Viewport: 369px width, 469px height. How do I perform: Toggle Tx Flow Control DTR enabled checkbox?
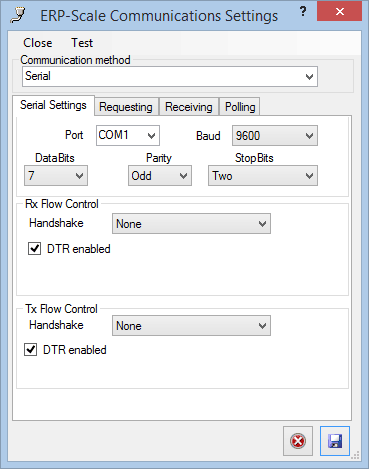[x=30, y=350]
